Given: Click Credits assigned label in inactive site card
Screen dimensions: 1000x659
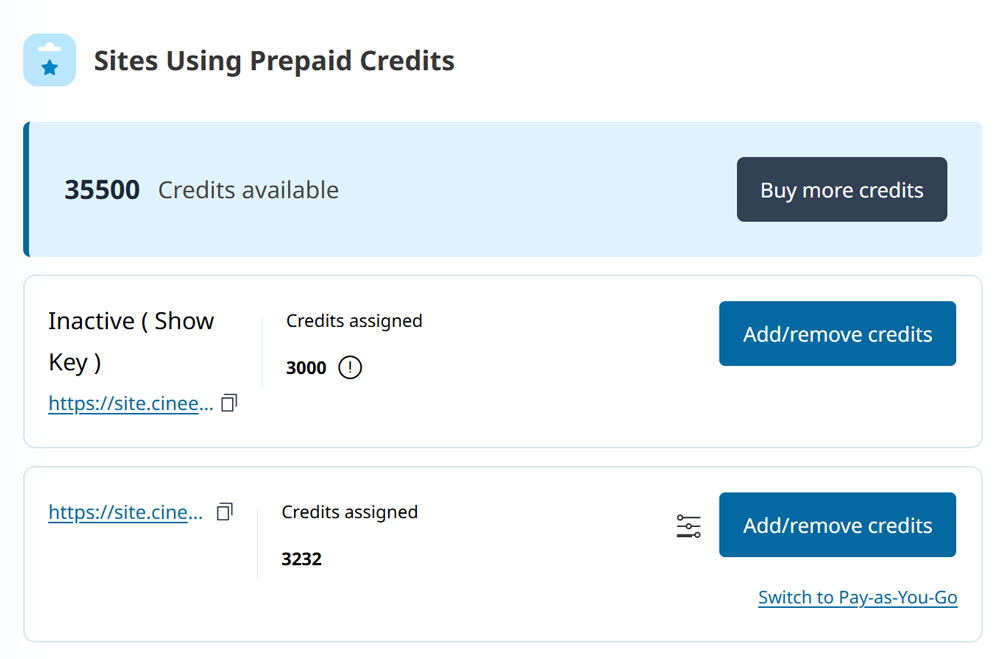Looking at the screenshot, I should 354,321.
